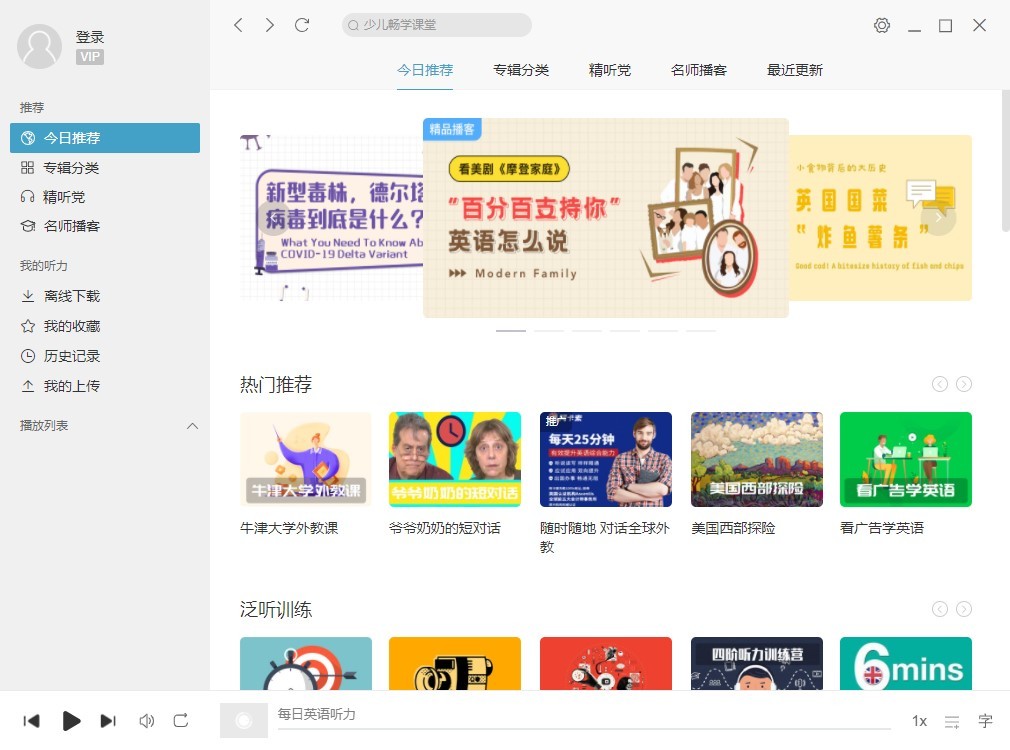Open the playlist add icon
The width and height of the screenshot is (1010, 750).
click(952, 721)
